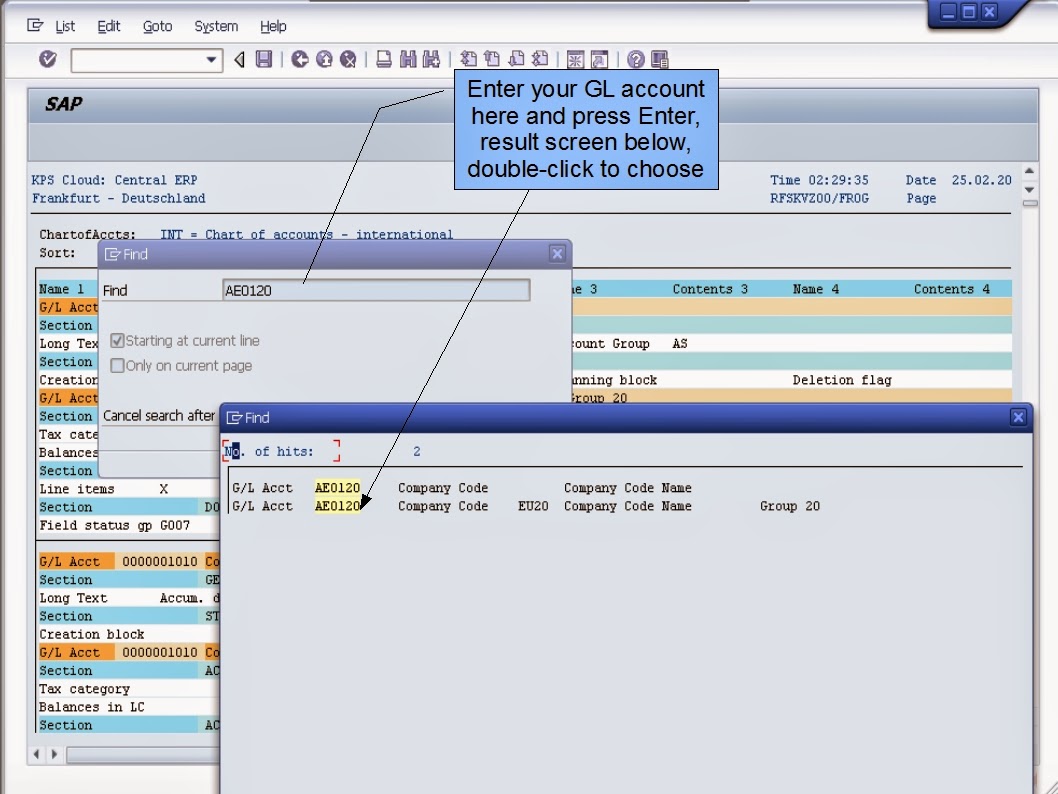Open Help via question mark icon
The width and height of the screenshot is (1058, 794).
(x=636, y=59)
